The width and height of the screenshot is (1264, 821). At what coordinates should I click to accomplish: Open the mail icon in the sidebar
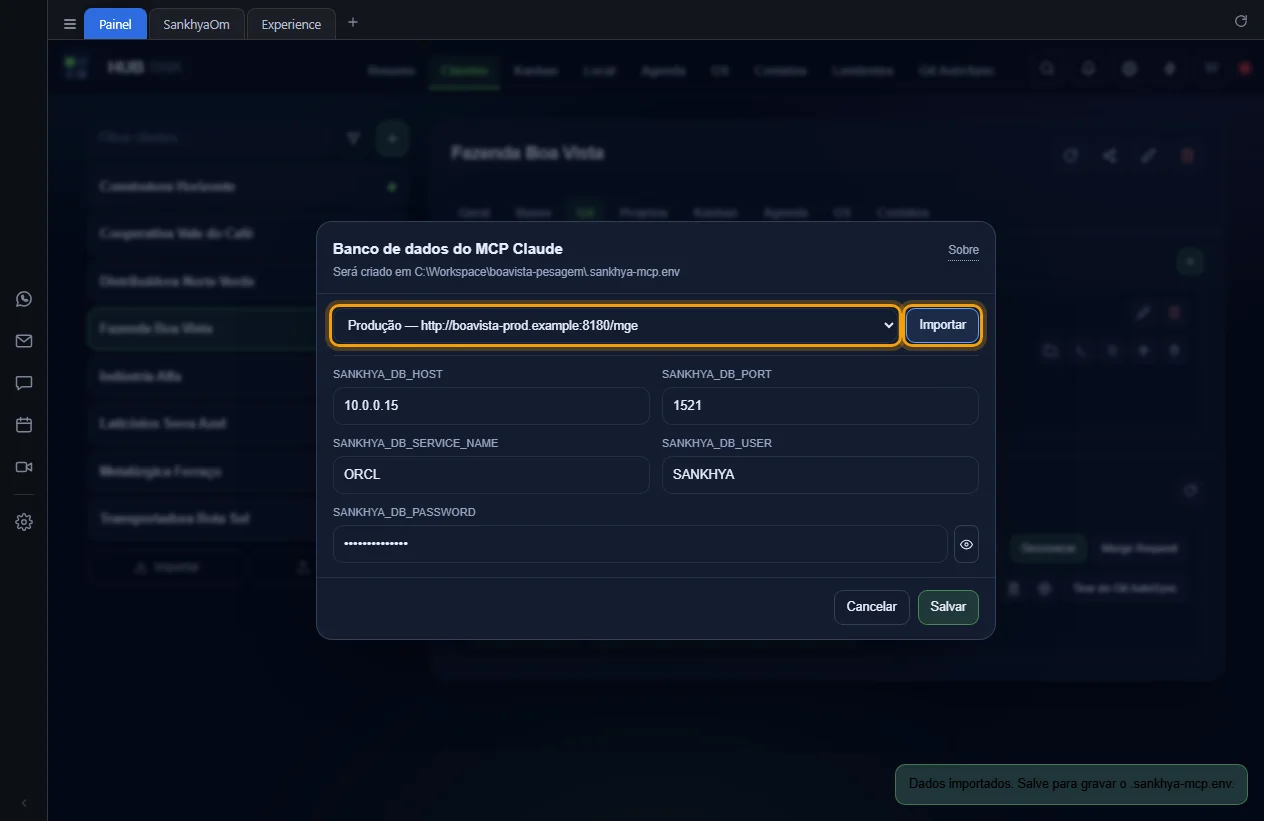pos(24,341)
